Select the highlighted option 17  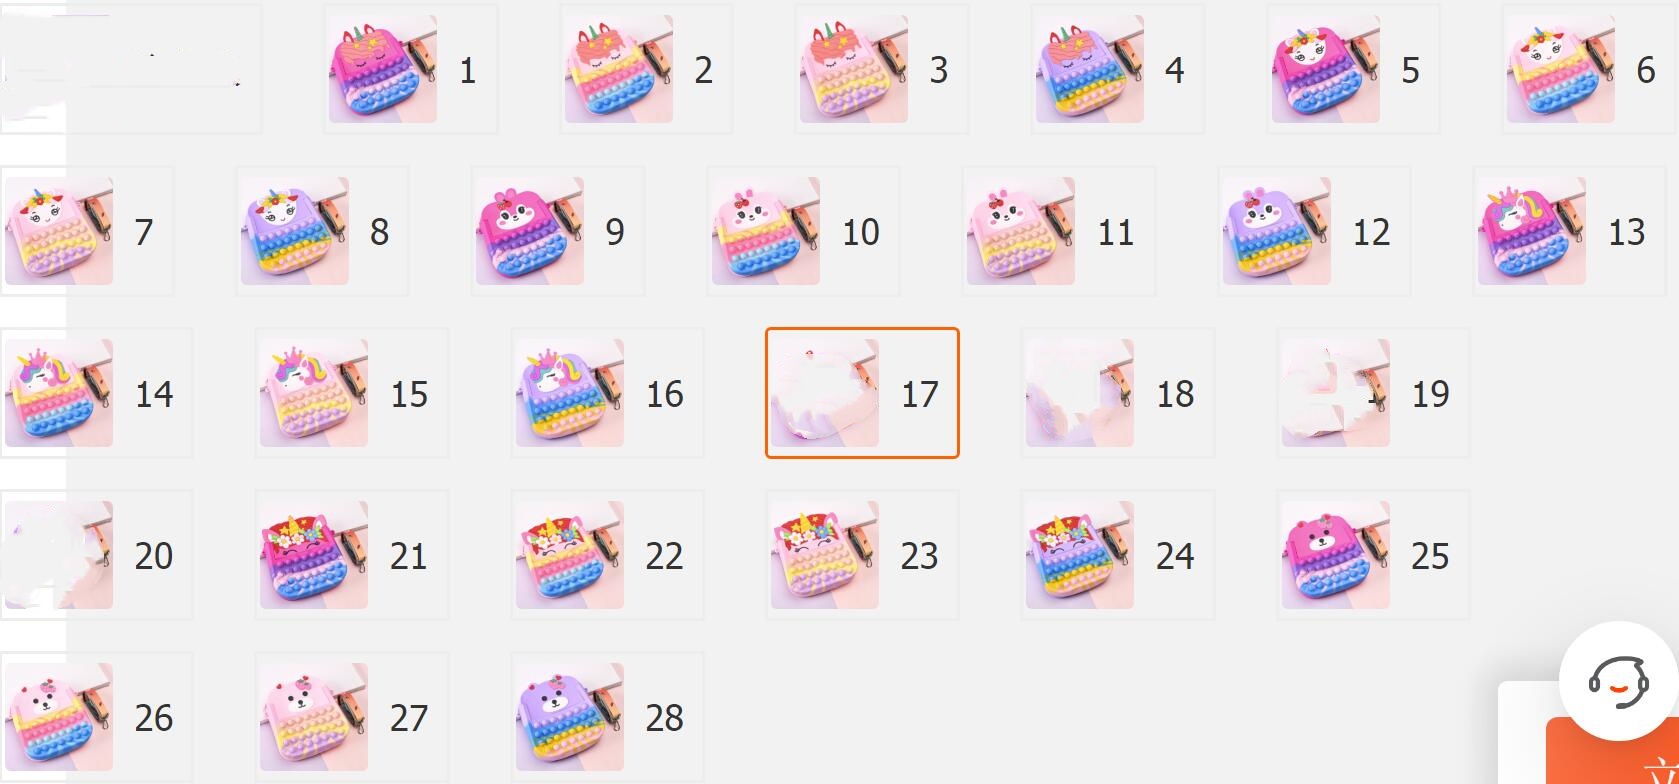coord(862,393)
